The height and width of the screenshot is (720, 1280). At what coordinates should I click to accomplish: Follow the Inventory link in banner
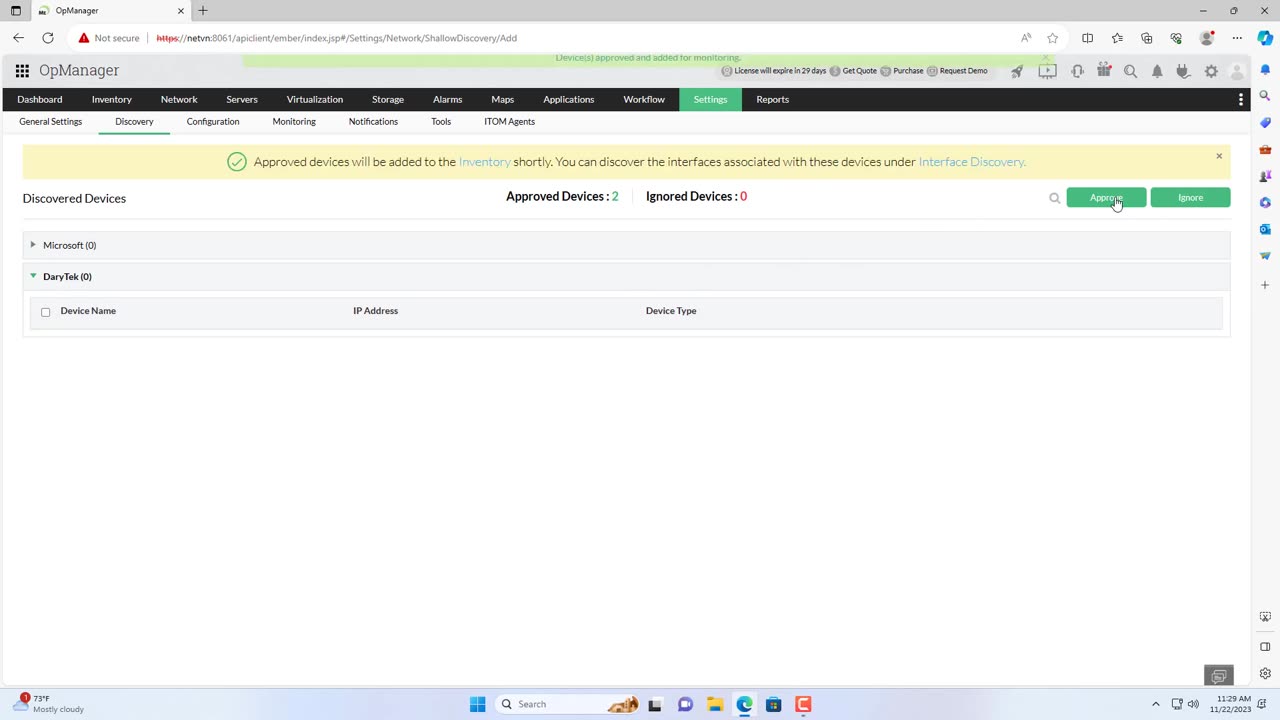(484, 162)
